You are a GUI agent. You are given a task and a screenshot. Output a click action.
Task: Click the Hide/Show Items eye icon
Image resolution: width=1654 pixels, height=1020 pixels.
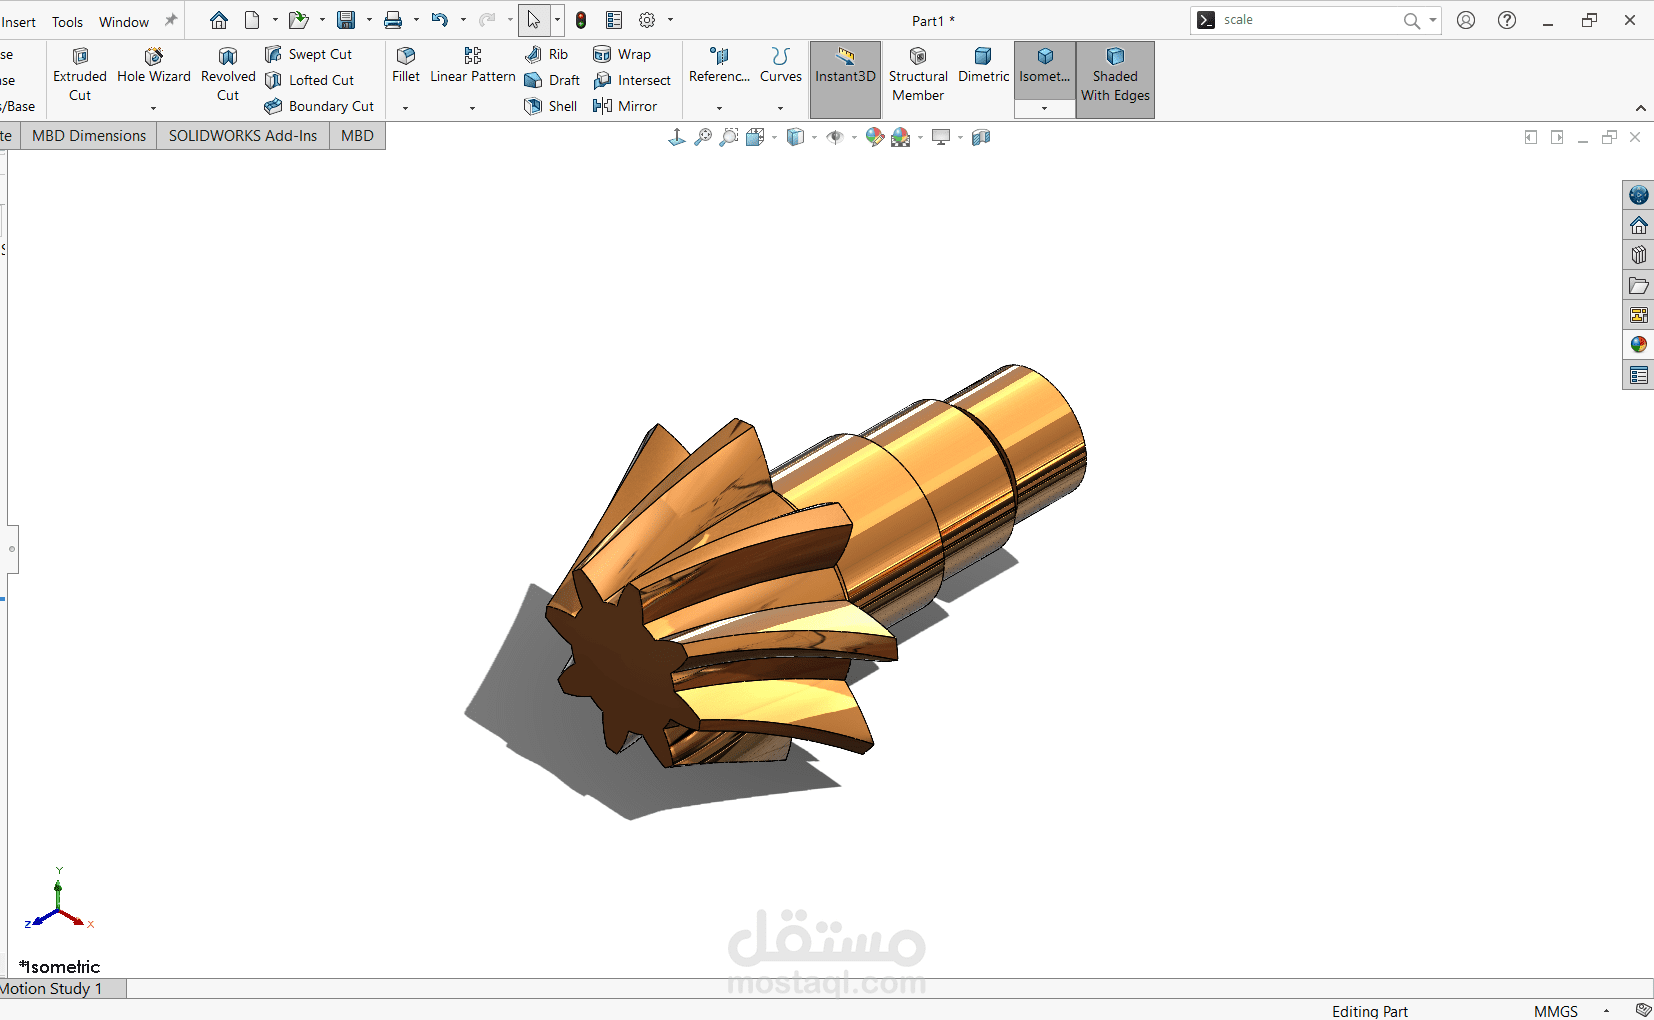(835, 137)
